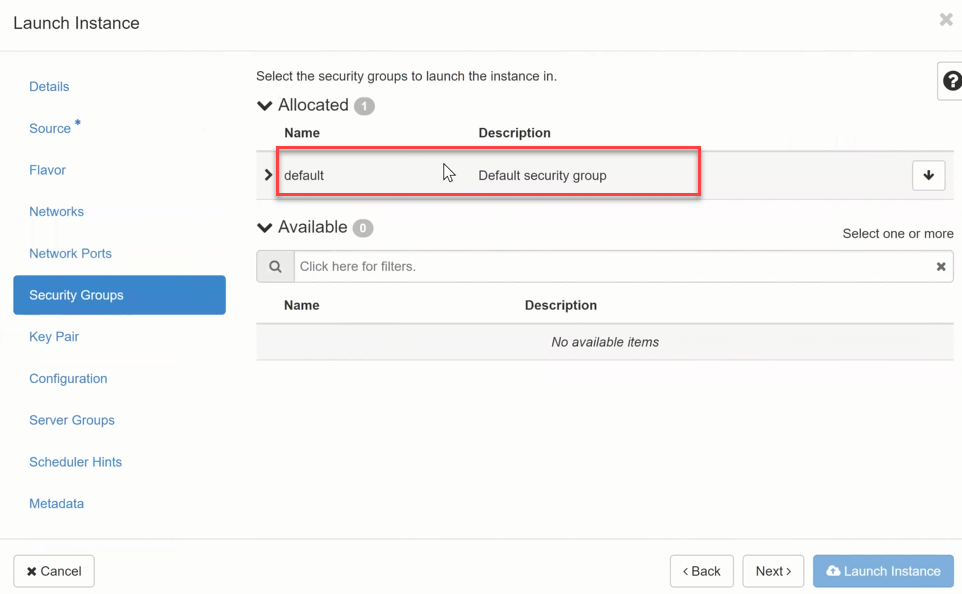The width and height of the screenshot is (962, 594).
Task: Click the Back button
Action: [701, 571]
